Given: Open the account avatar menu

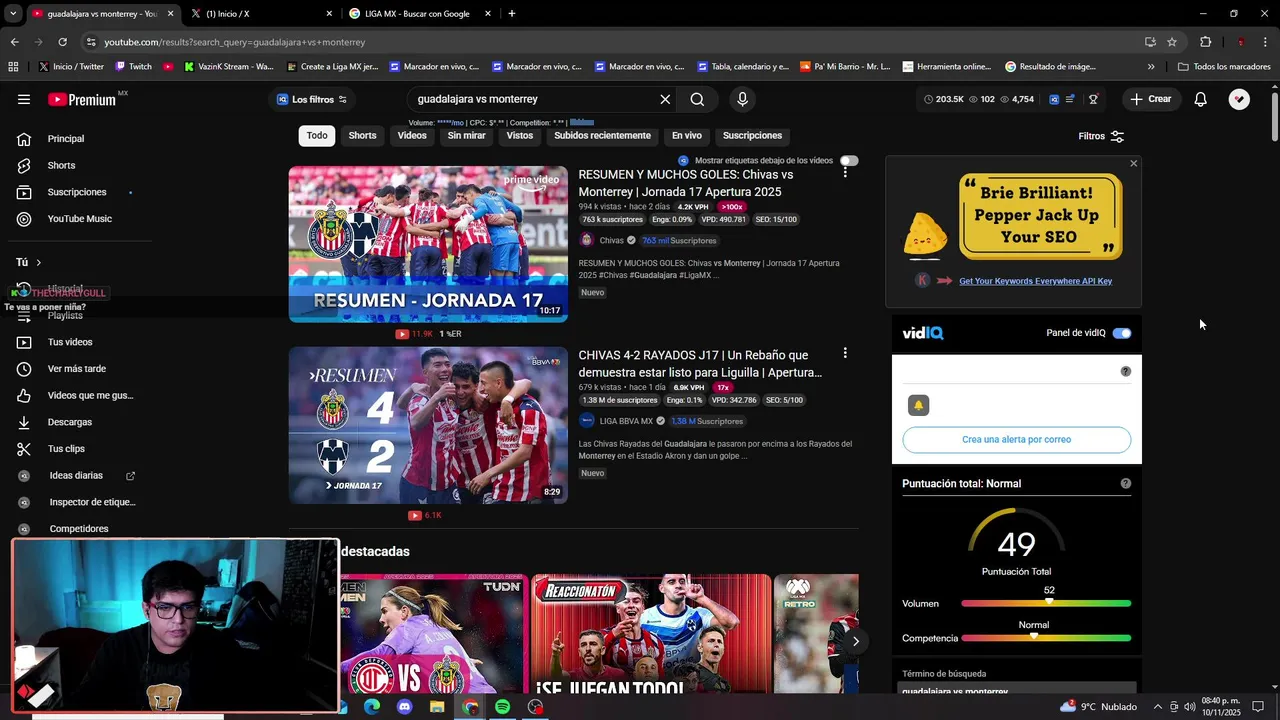Looking at the screenshot, I should [1239, 99].
